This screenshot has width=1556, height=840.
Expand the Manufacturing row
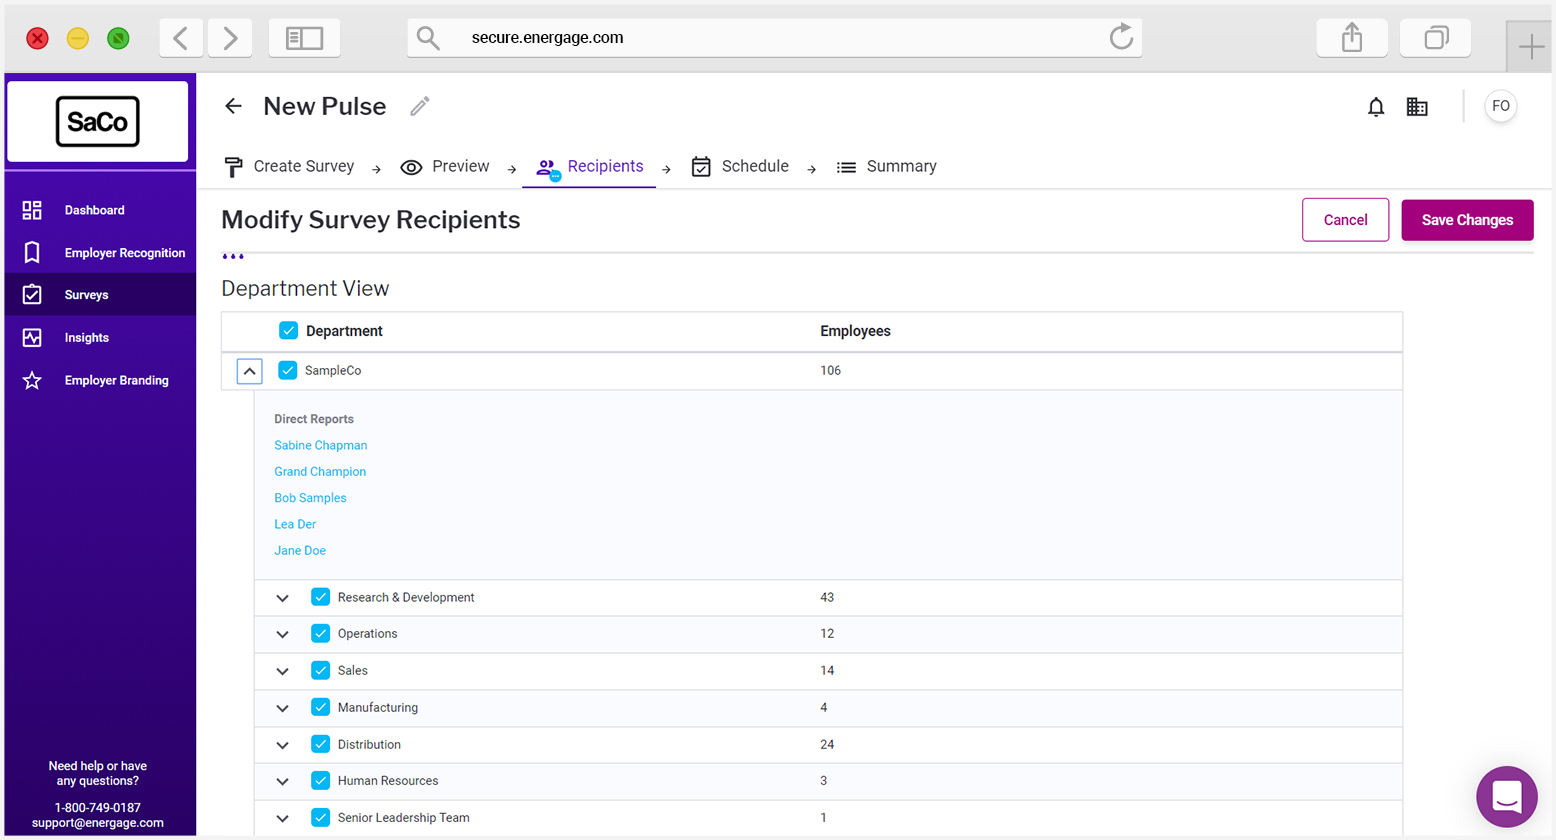[283, 708]
